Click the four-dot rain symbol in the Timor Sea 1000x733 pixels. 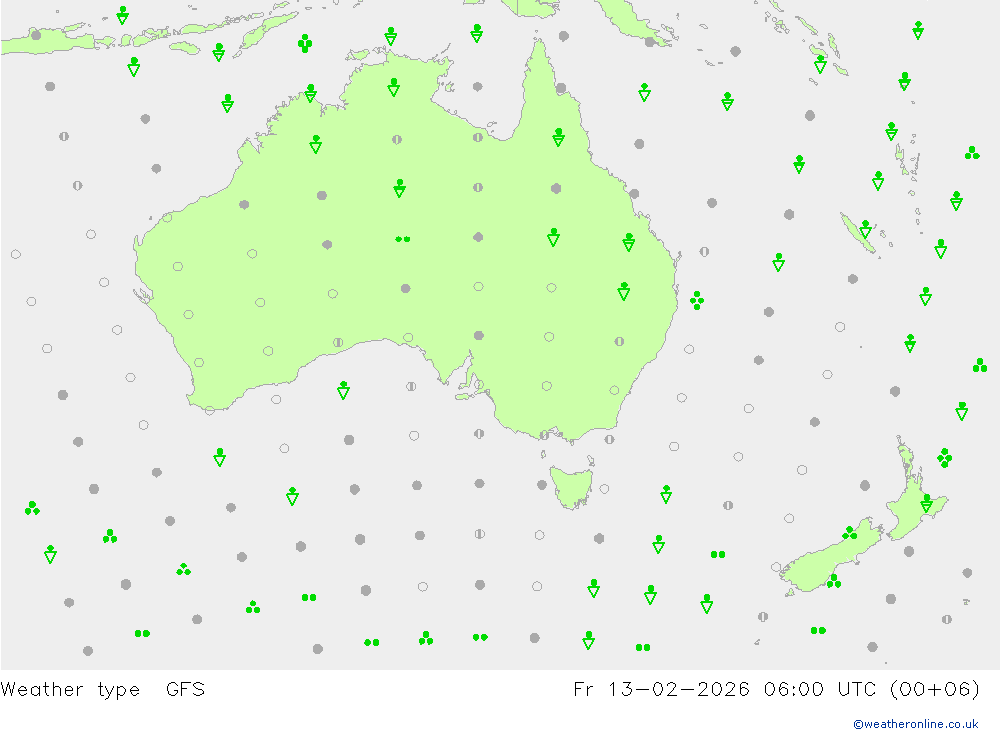(x=305, y=43)
